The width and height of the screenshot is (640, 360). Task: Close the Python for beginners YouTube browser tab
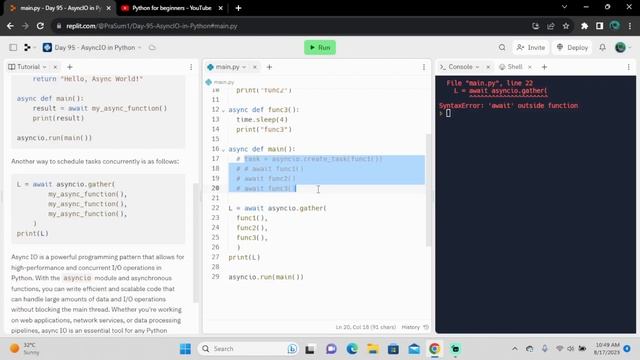[x=220, y=8]
